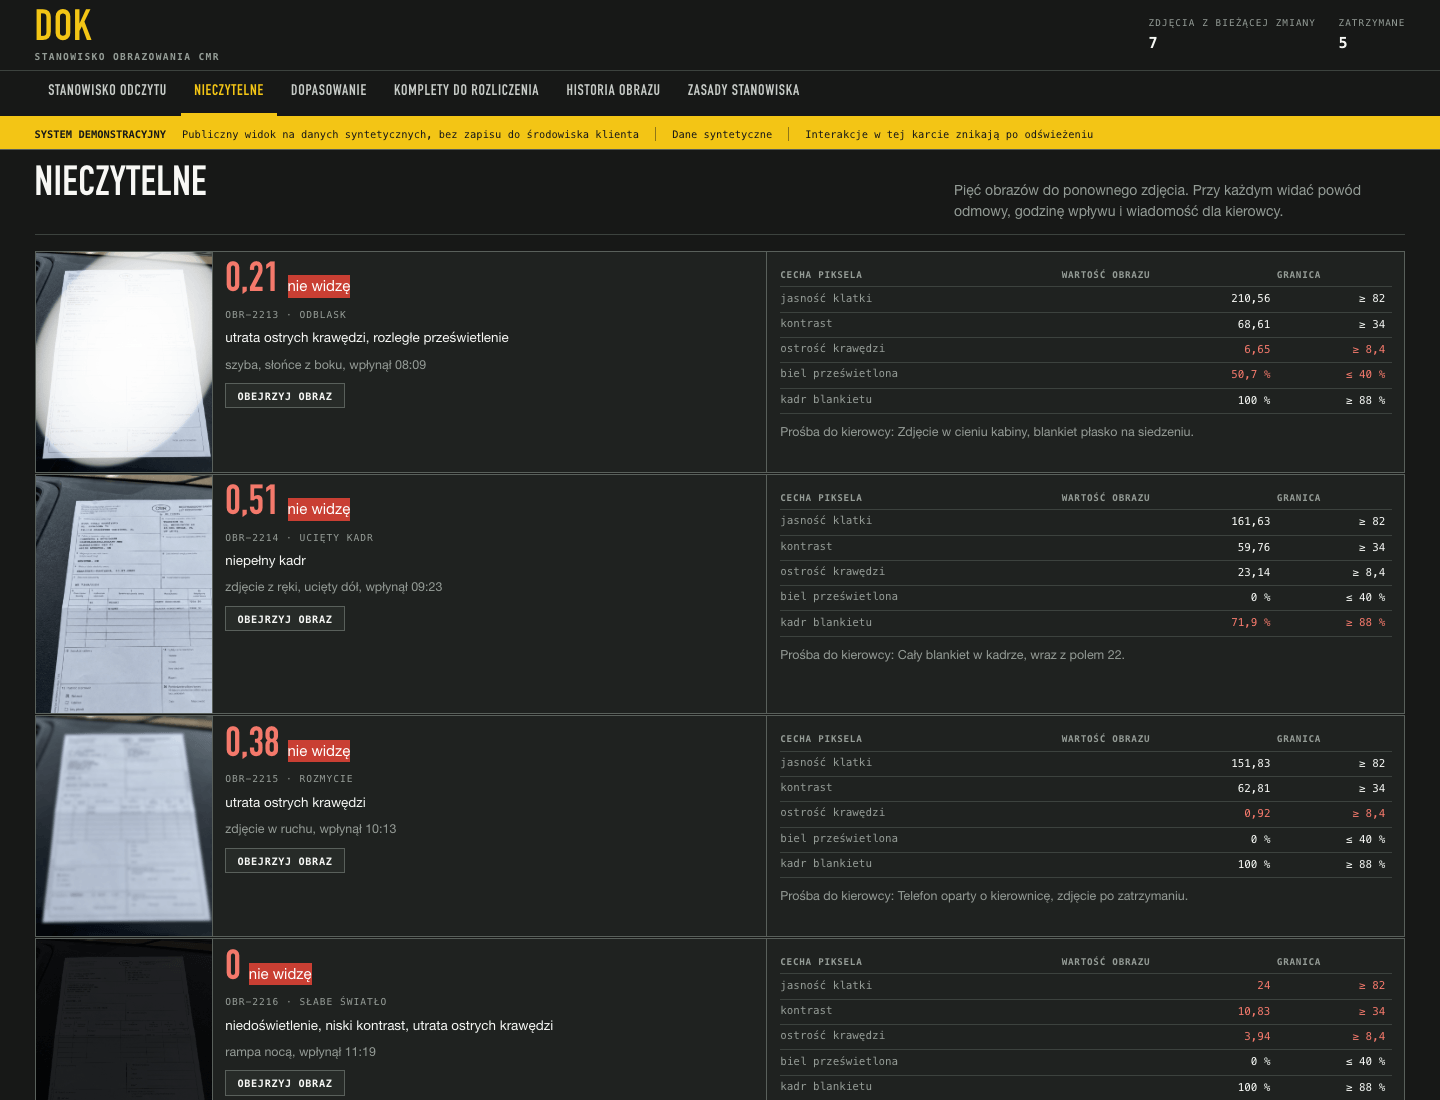Click the driver request about 'Telefon oparty o kierownicę'
The width and height of the screenshot is (1440, 1100).
coord(984,896)
